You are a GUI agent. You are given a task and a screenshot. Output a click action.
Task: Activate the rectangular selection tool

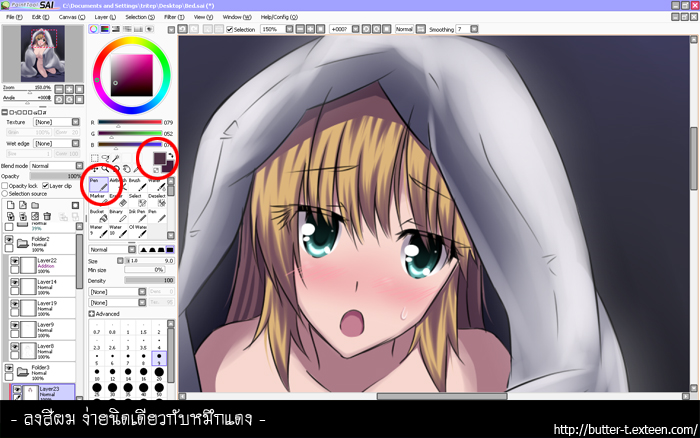coord(95,158)
